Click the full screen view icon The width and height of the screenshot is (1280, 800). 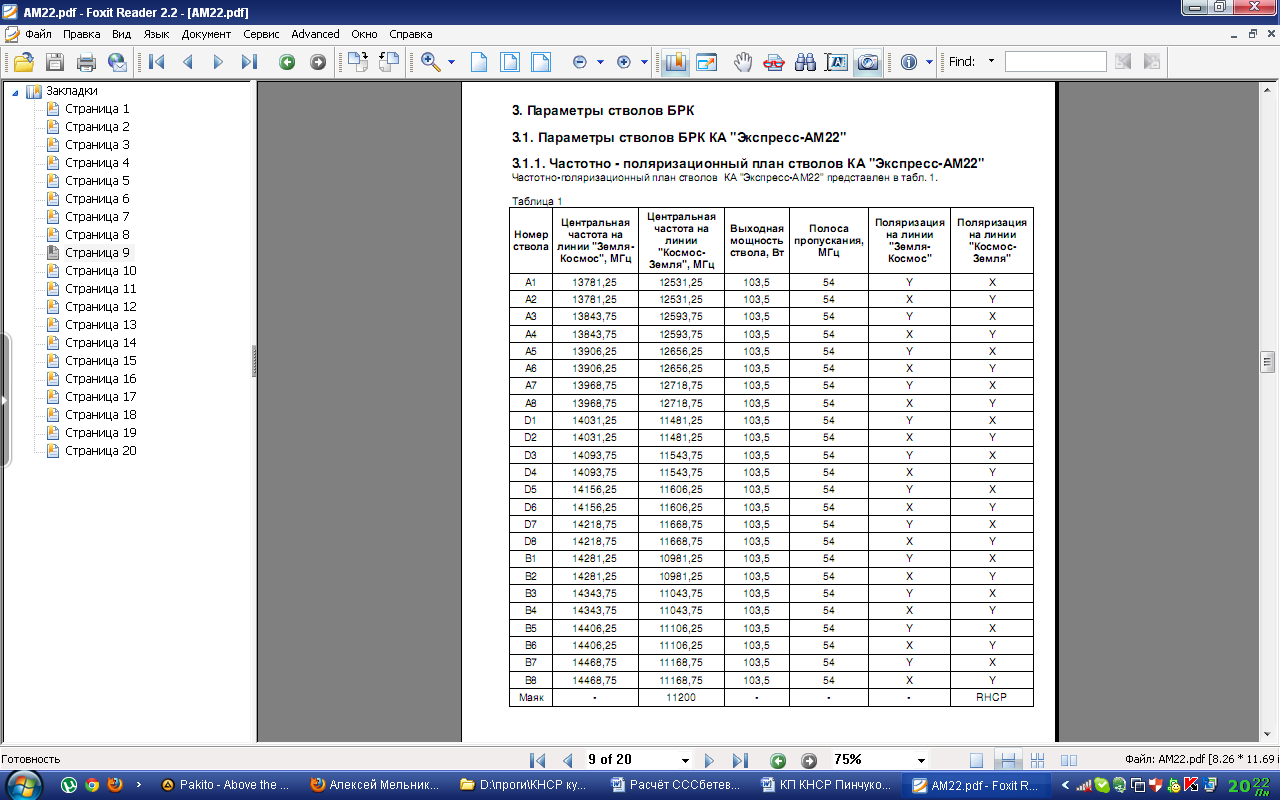pos(707,62)
